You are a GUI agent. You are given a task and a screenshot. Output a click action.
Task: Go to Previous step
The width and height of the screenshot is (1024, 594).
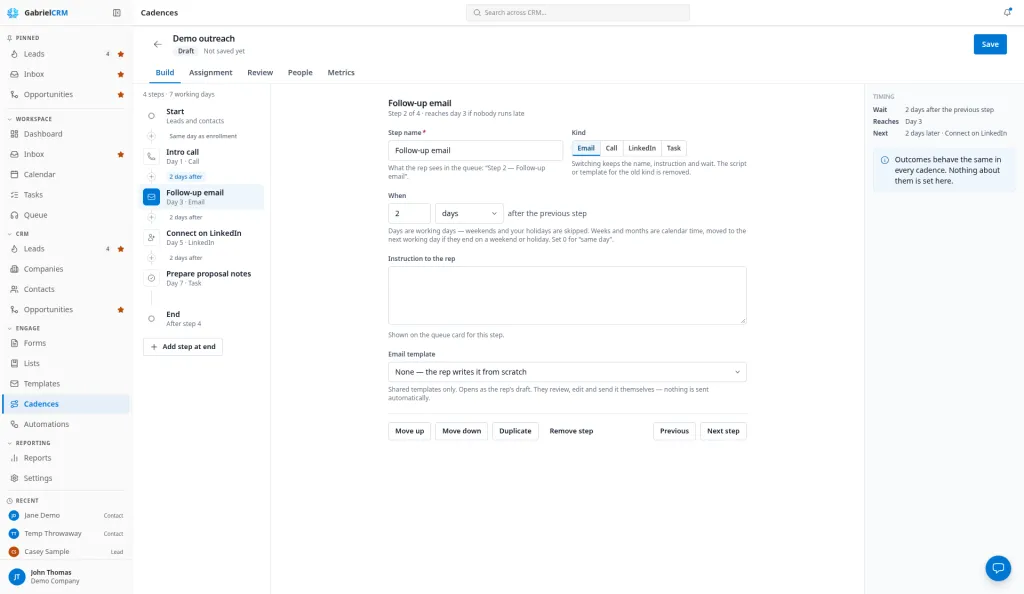[674, 431]
